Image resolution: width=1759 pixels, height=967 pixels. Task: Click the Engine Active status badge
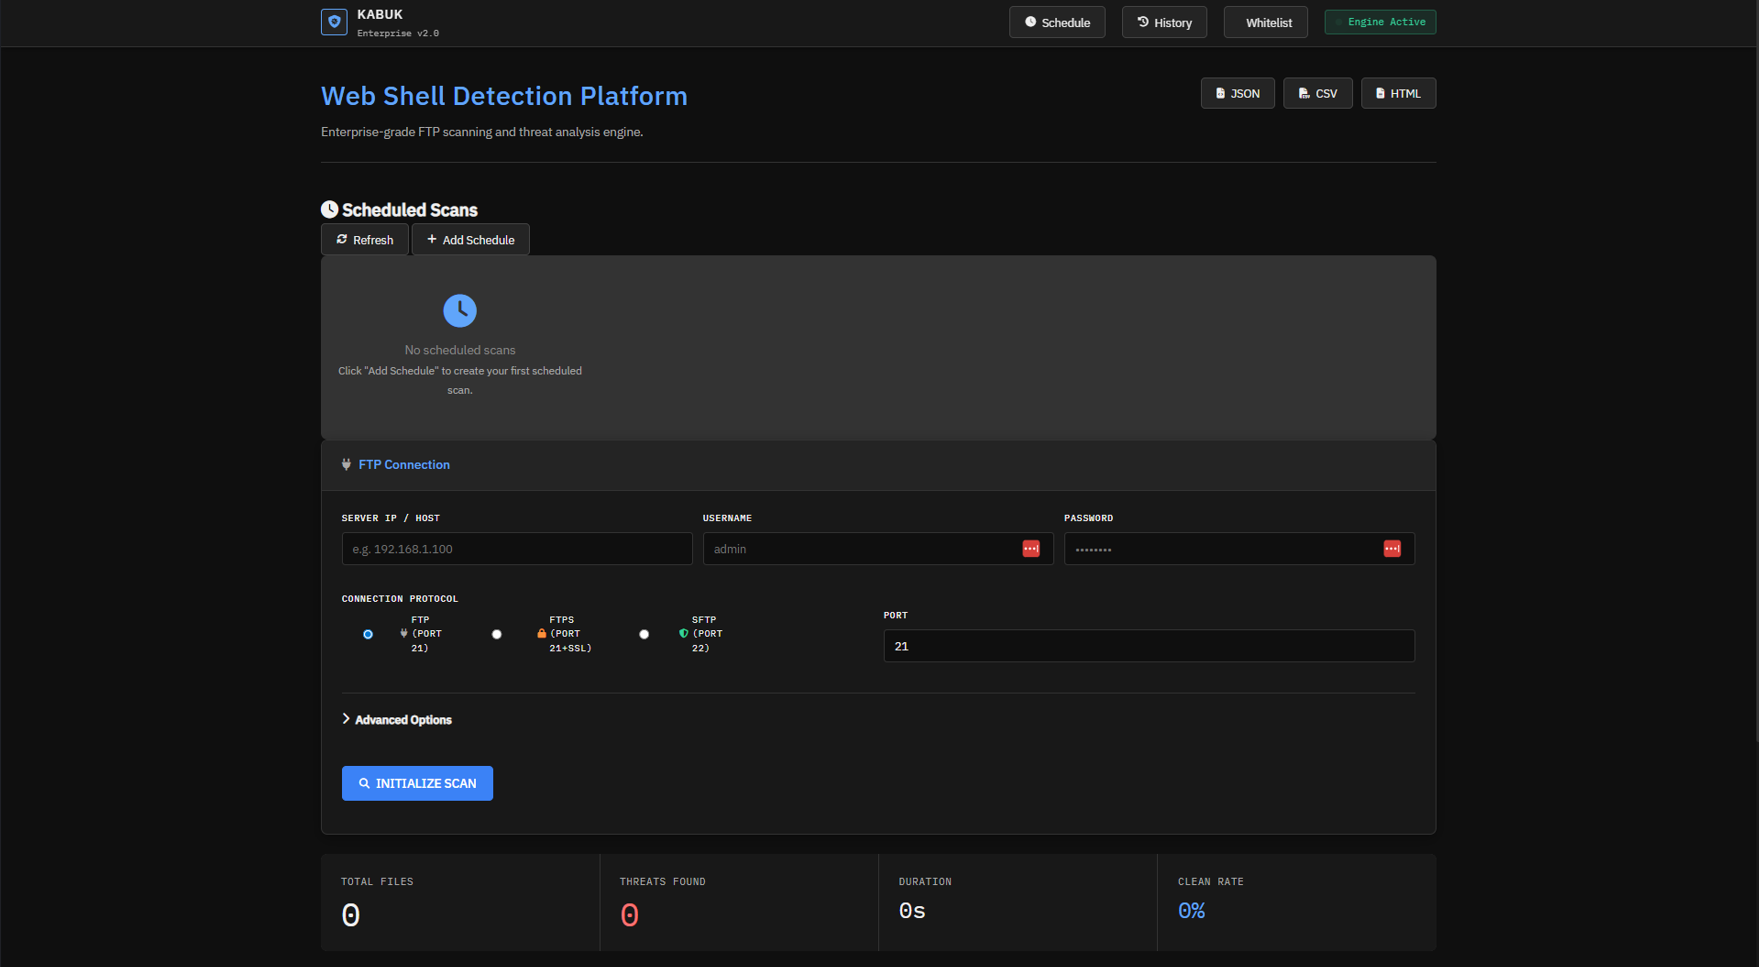tap(1380, 22)
